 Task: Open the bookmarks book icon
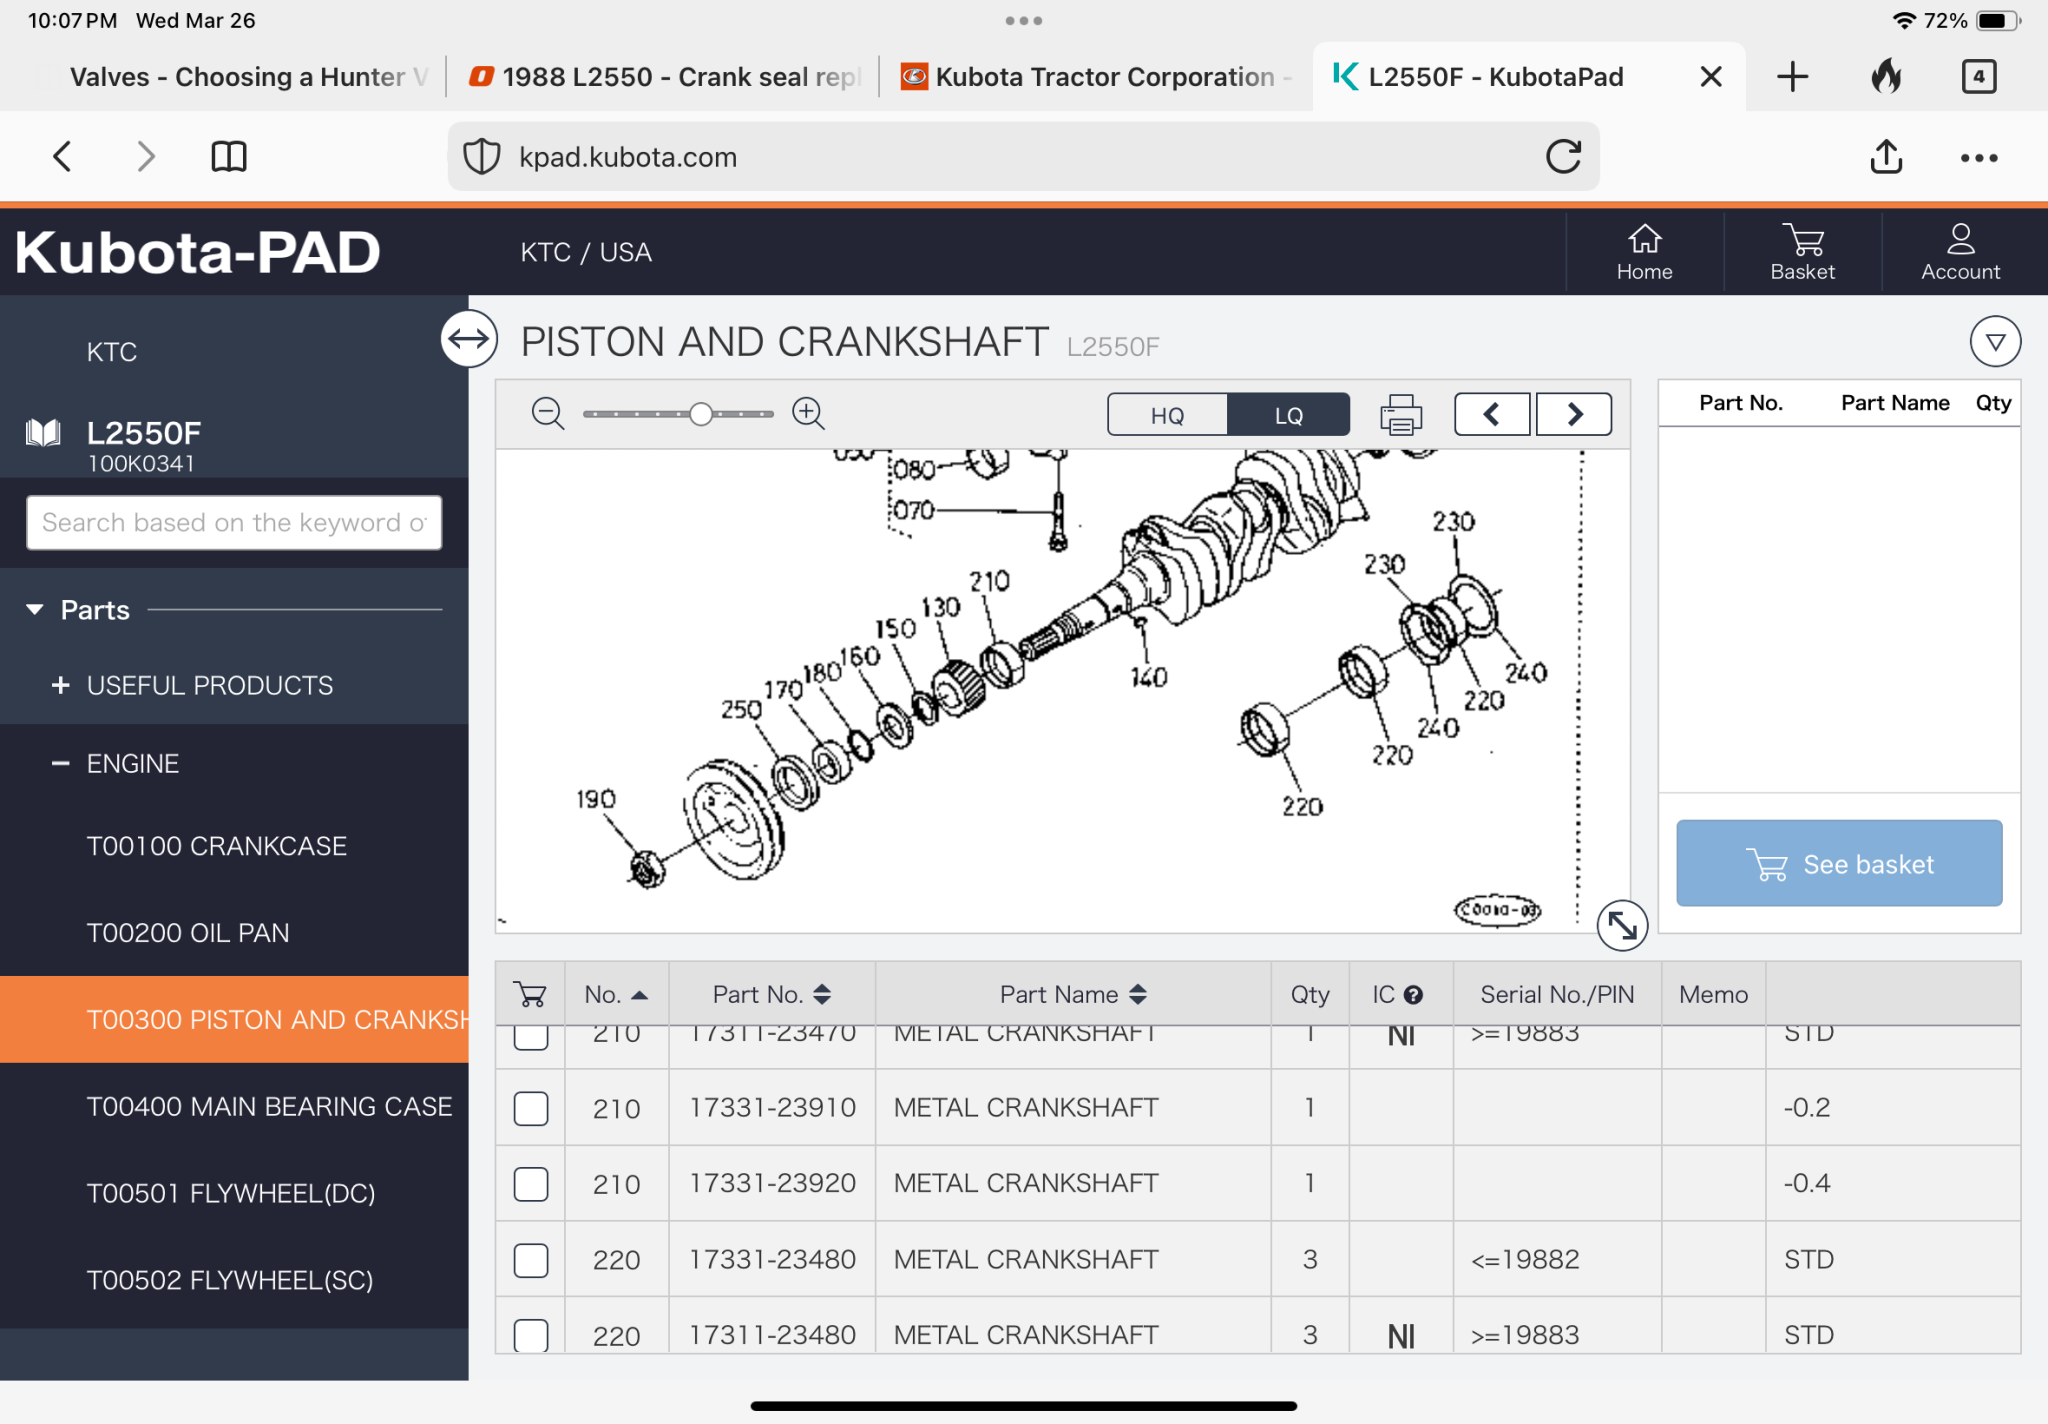coord(229,156)
